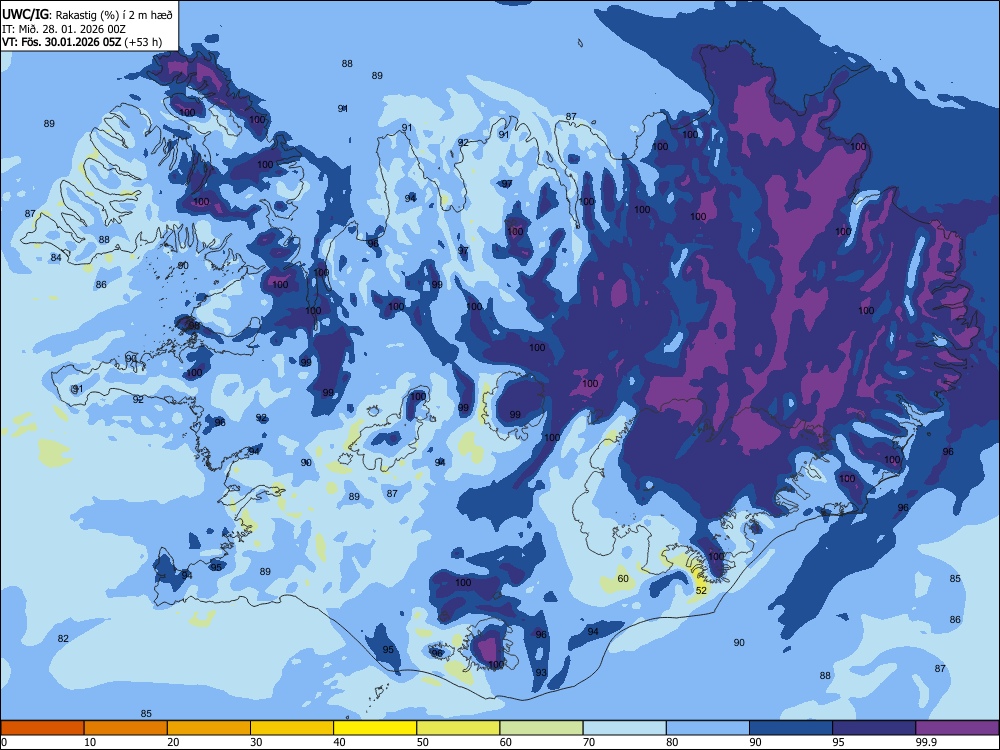Click the 70–80 pale blue legend swatch
Viewport: 1000px width, 750px height.
tap(624, 728)
